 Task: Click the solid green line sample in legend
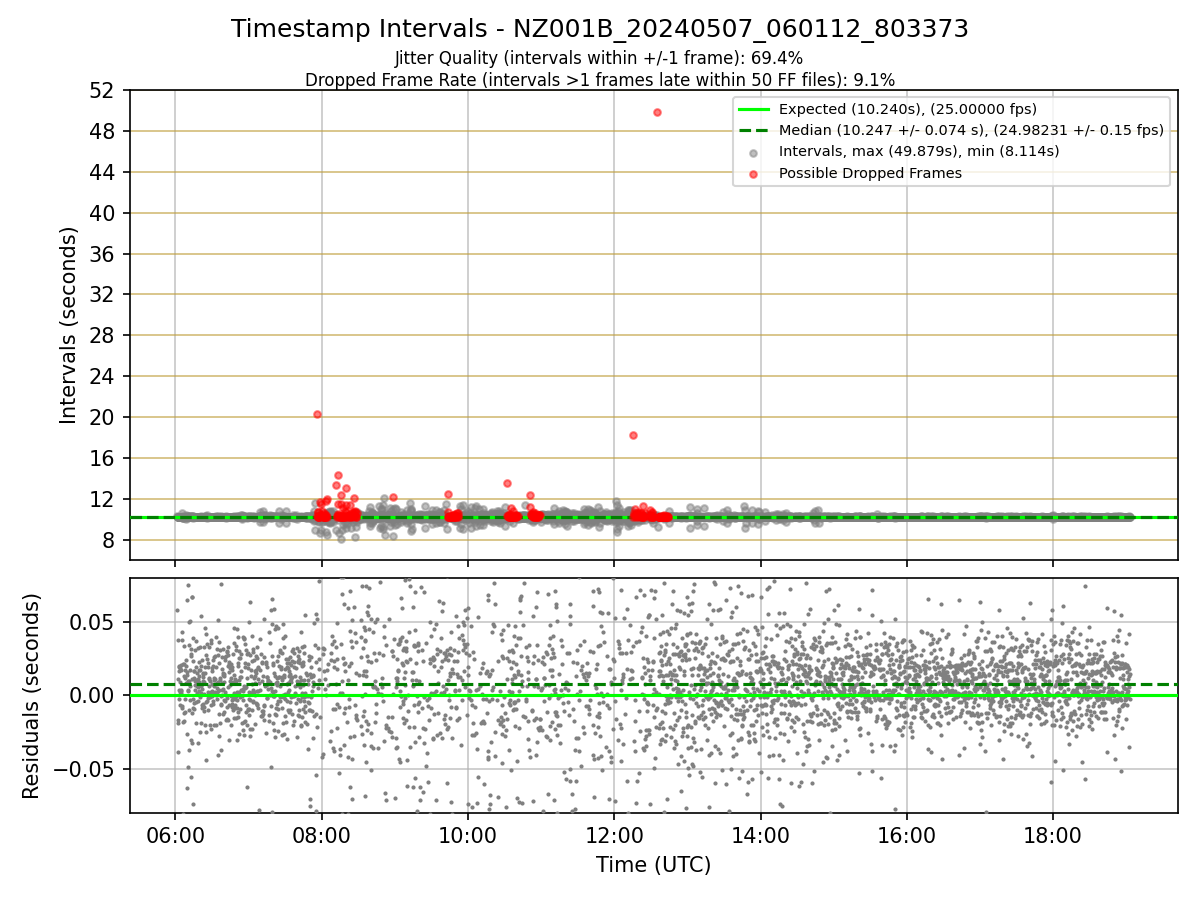(754, 109)
